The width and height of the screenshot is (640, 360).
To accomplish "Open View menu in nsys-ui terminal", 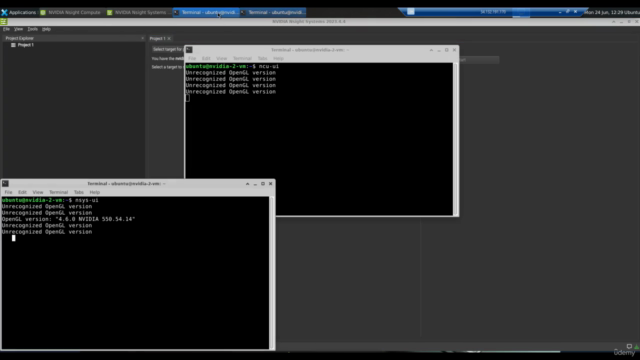I will click(38, 192).
